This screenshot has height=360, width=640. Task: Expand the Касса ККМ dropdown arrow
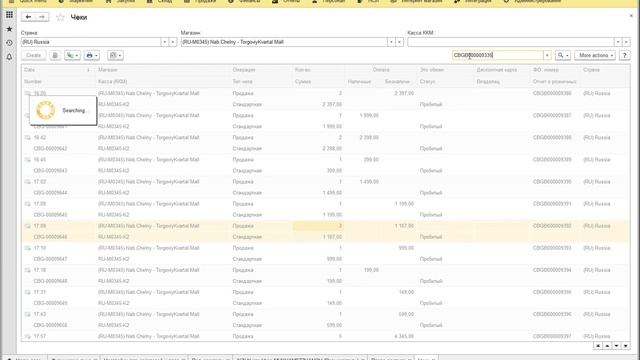(x=618, y=42)
